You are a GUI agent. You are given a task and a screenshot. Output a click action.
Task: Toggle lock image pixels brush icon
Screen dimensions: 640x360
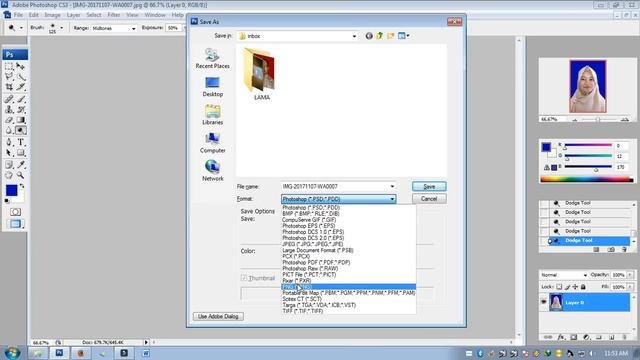coord(567,287)
